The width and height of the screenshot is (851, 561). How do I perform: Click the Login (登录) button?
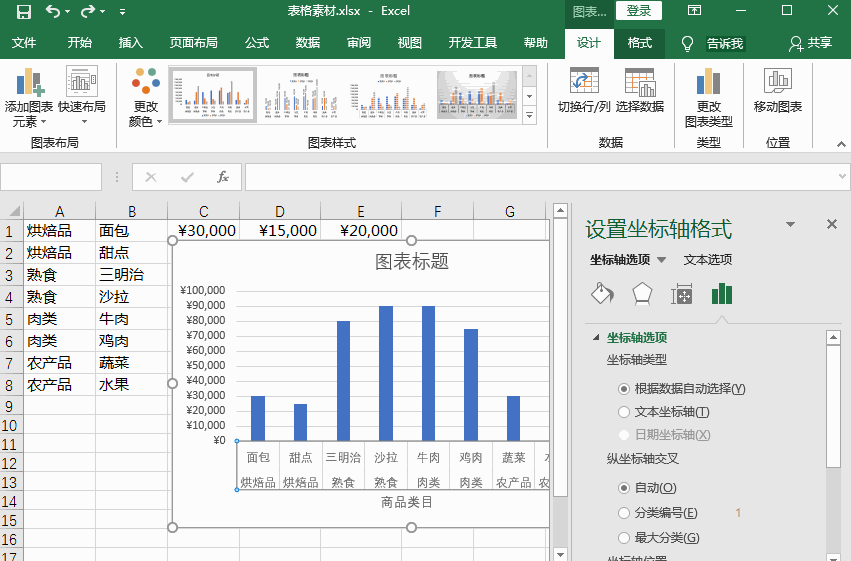(x=639, y=11)
